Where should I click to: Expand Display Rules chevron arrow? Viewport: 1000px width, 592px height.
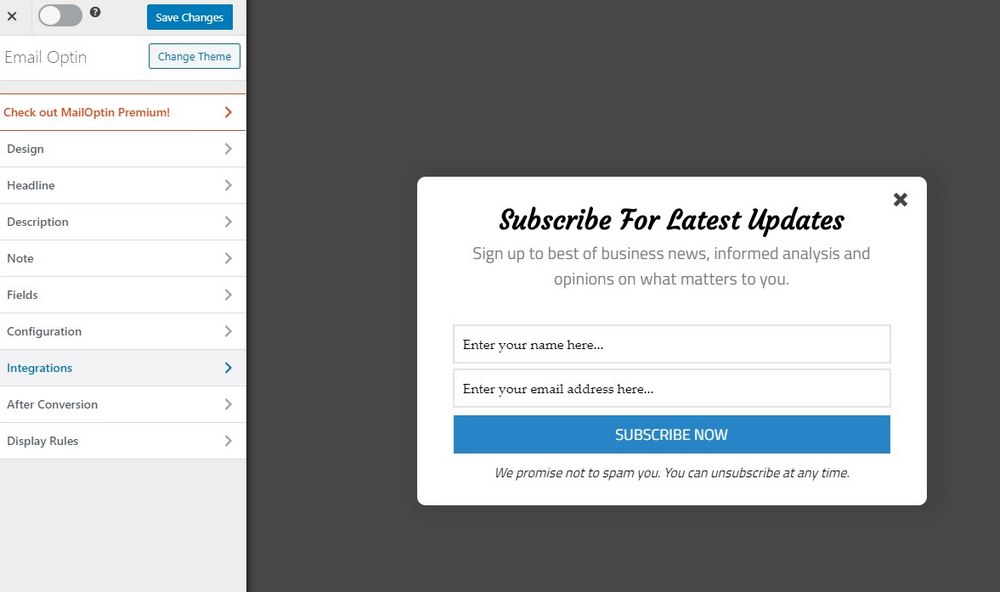228,441
